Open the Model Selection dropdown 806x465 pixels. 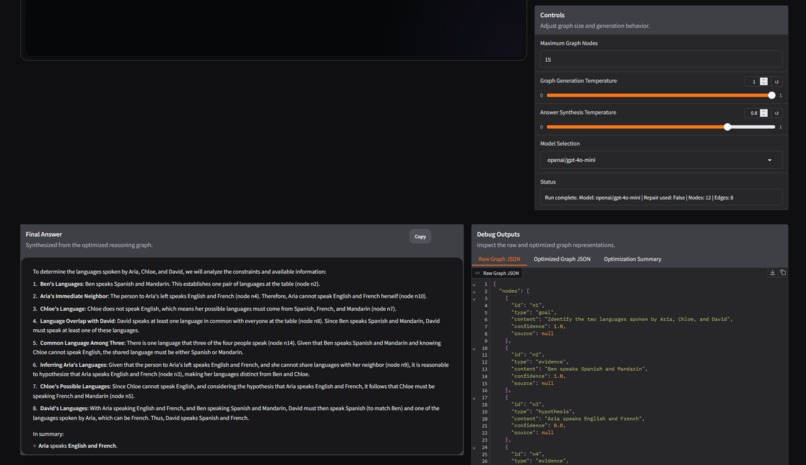(x=661, y=160)
